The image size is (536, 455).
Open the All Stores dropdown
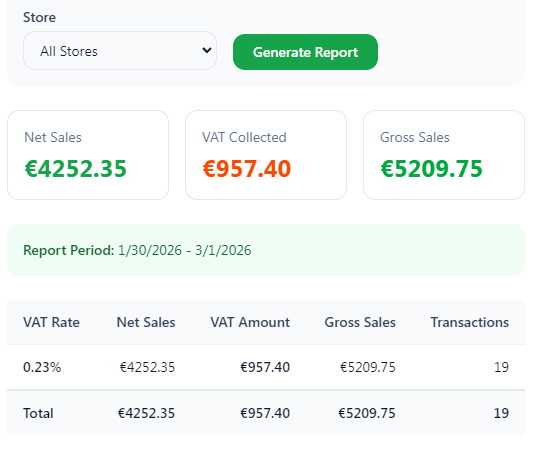coord(120,51)
